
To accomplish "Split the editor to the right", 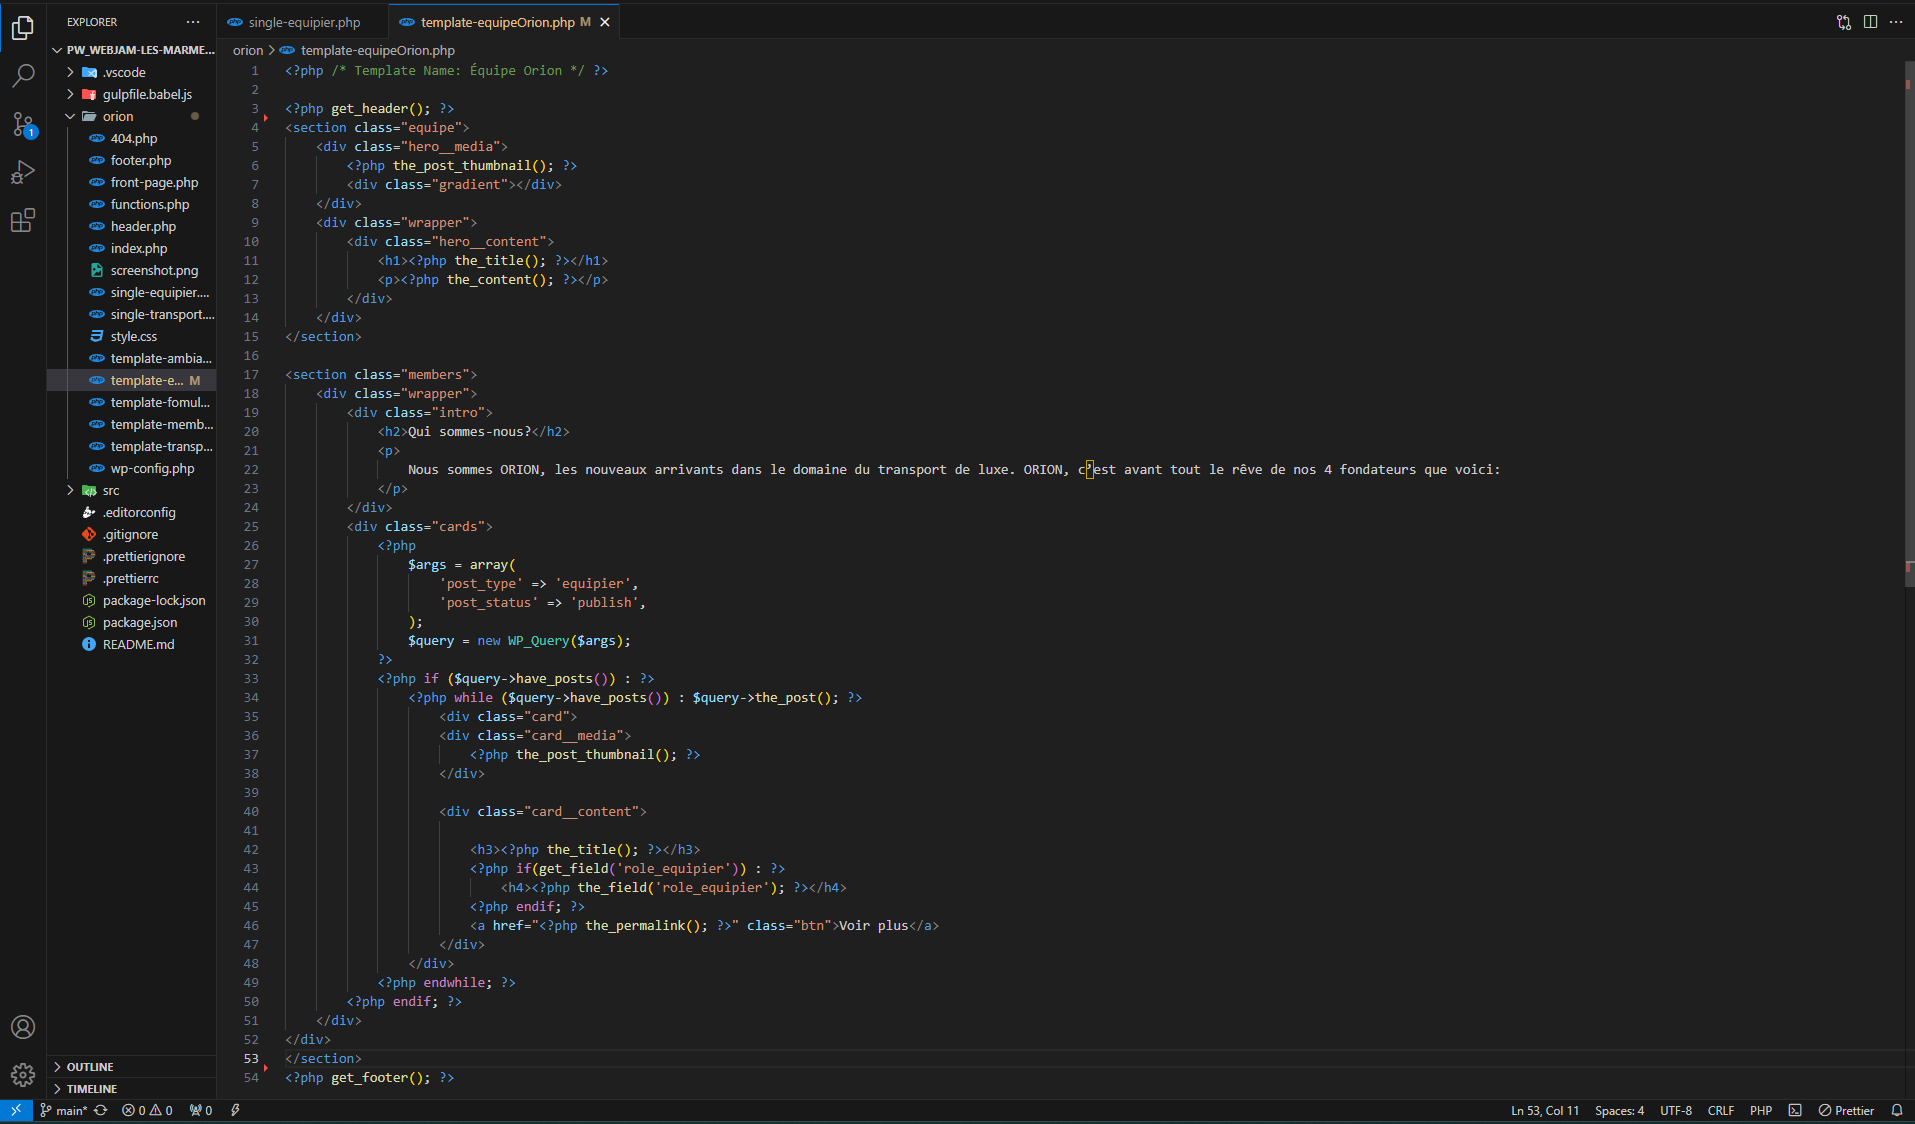I will [1870, 21].
